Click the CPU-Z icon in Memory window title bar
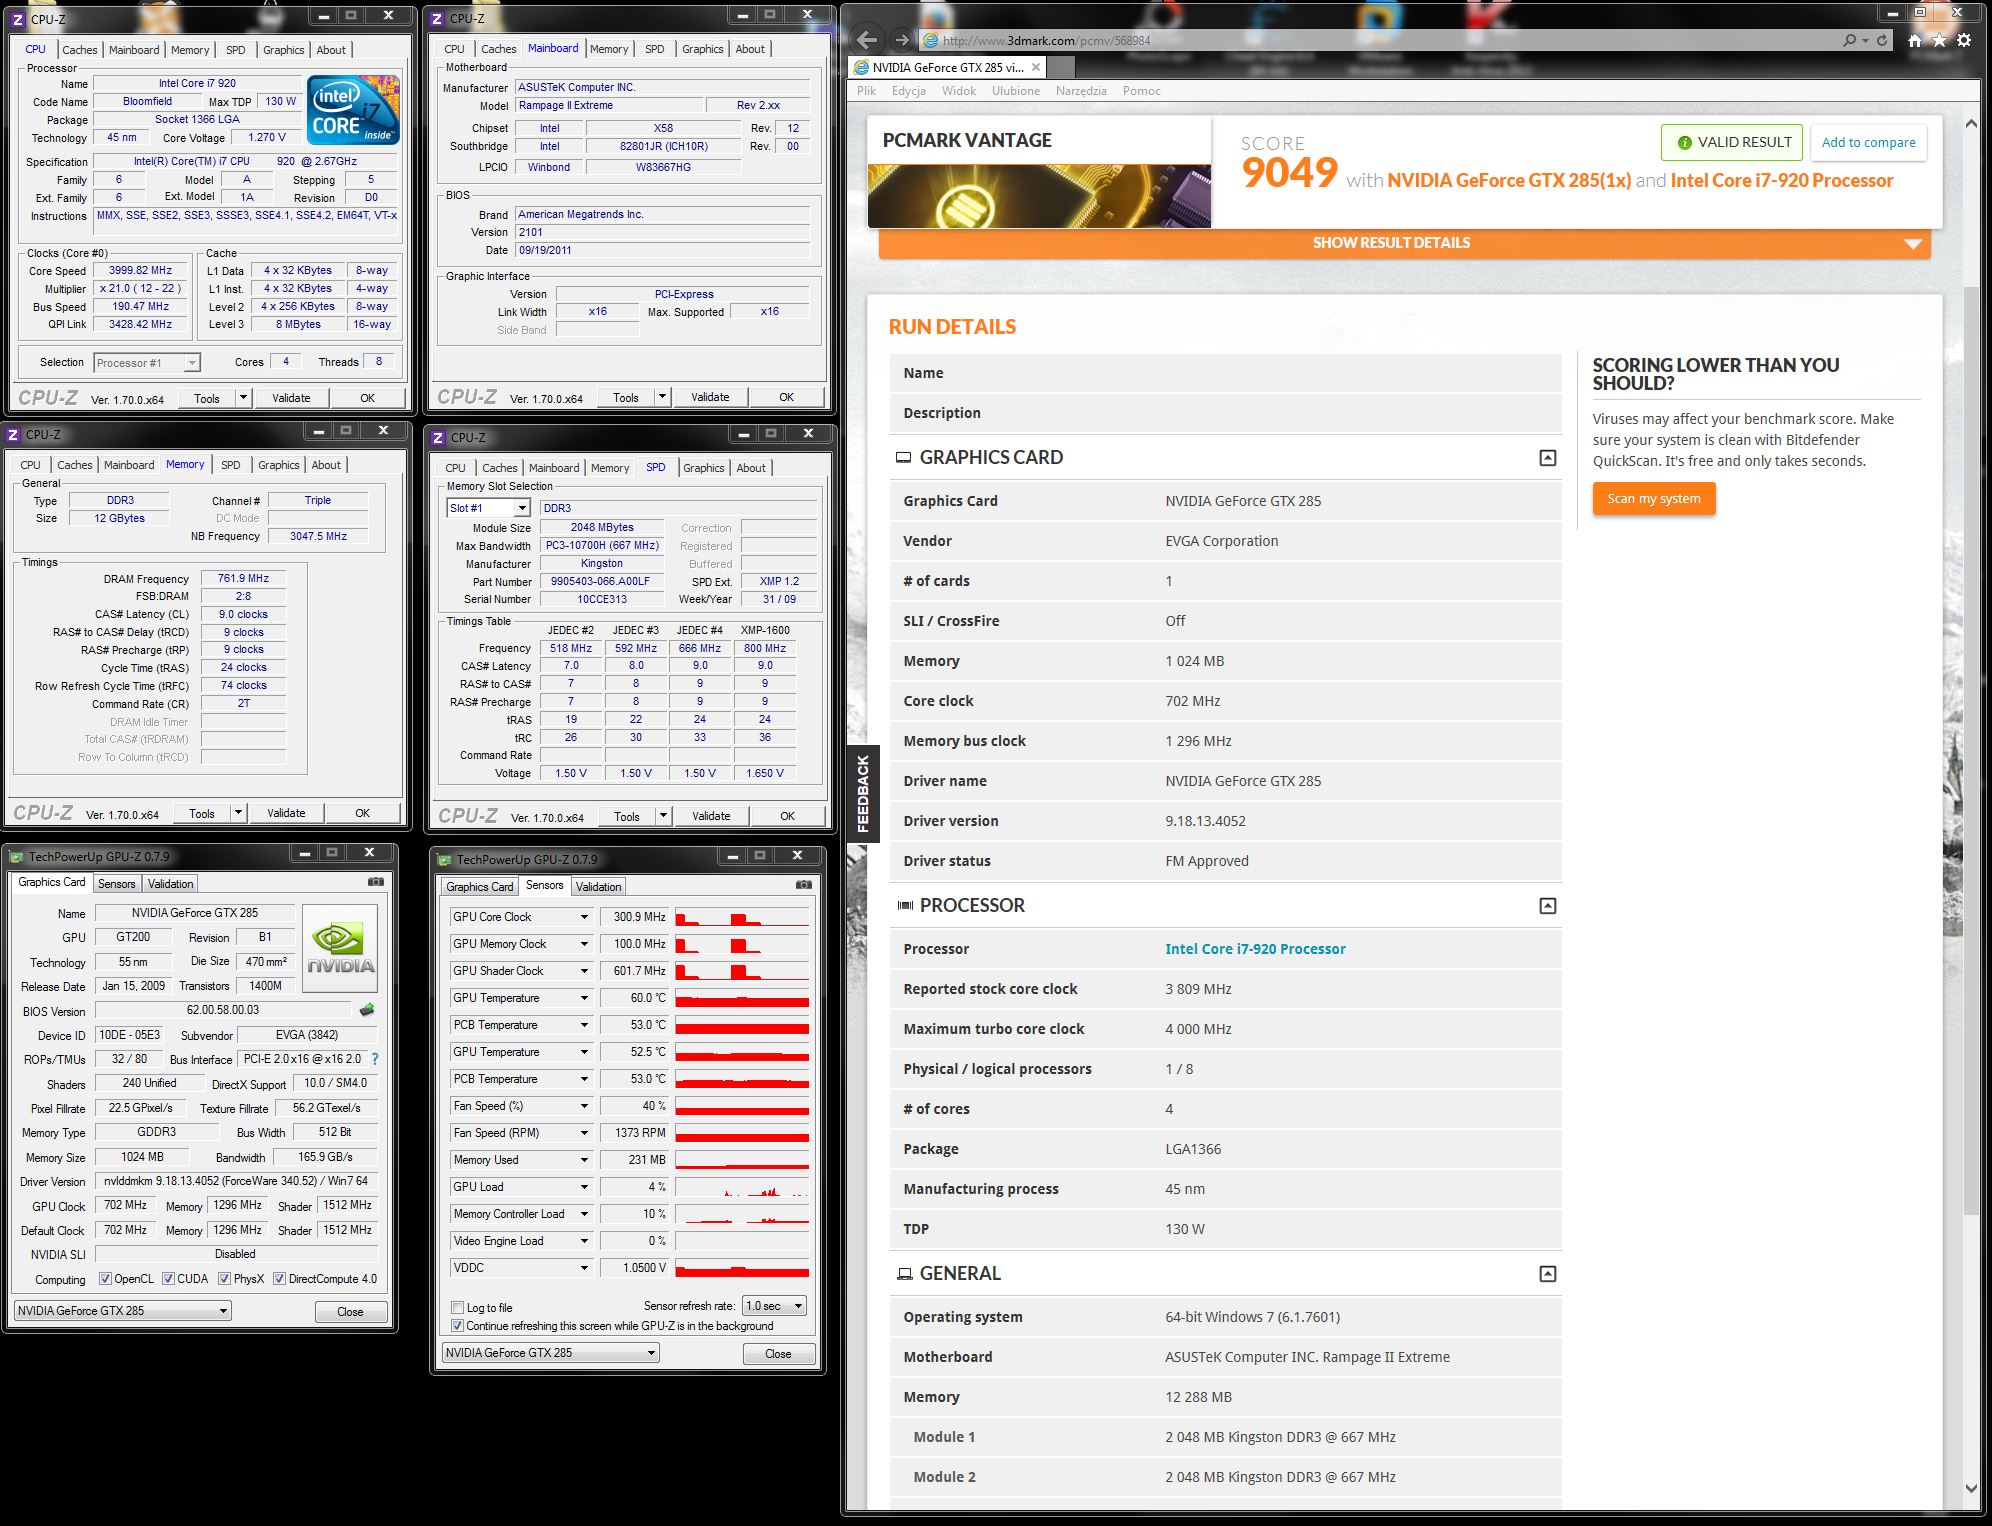This screenshot has height=1526, width=1992. tap(13, 434)
